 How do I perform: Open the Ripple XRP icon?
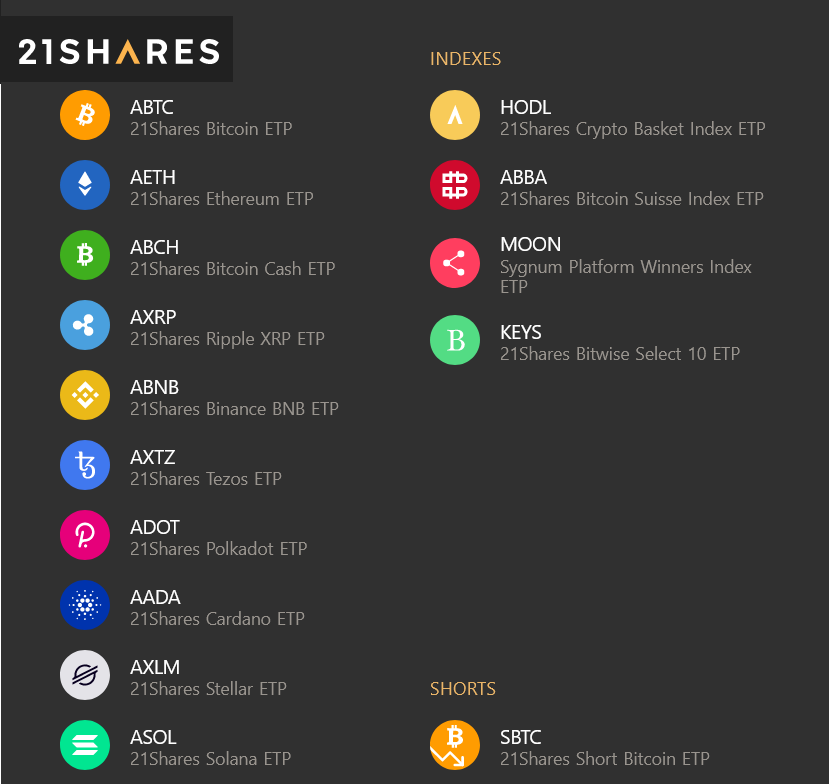tap(85, 325)
